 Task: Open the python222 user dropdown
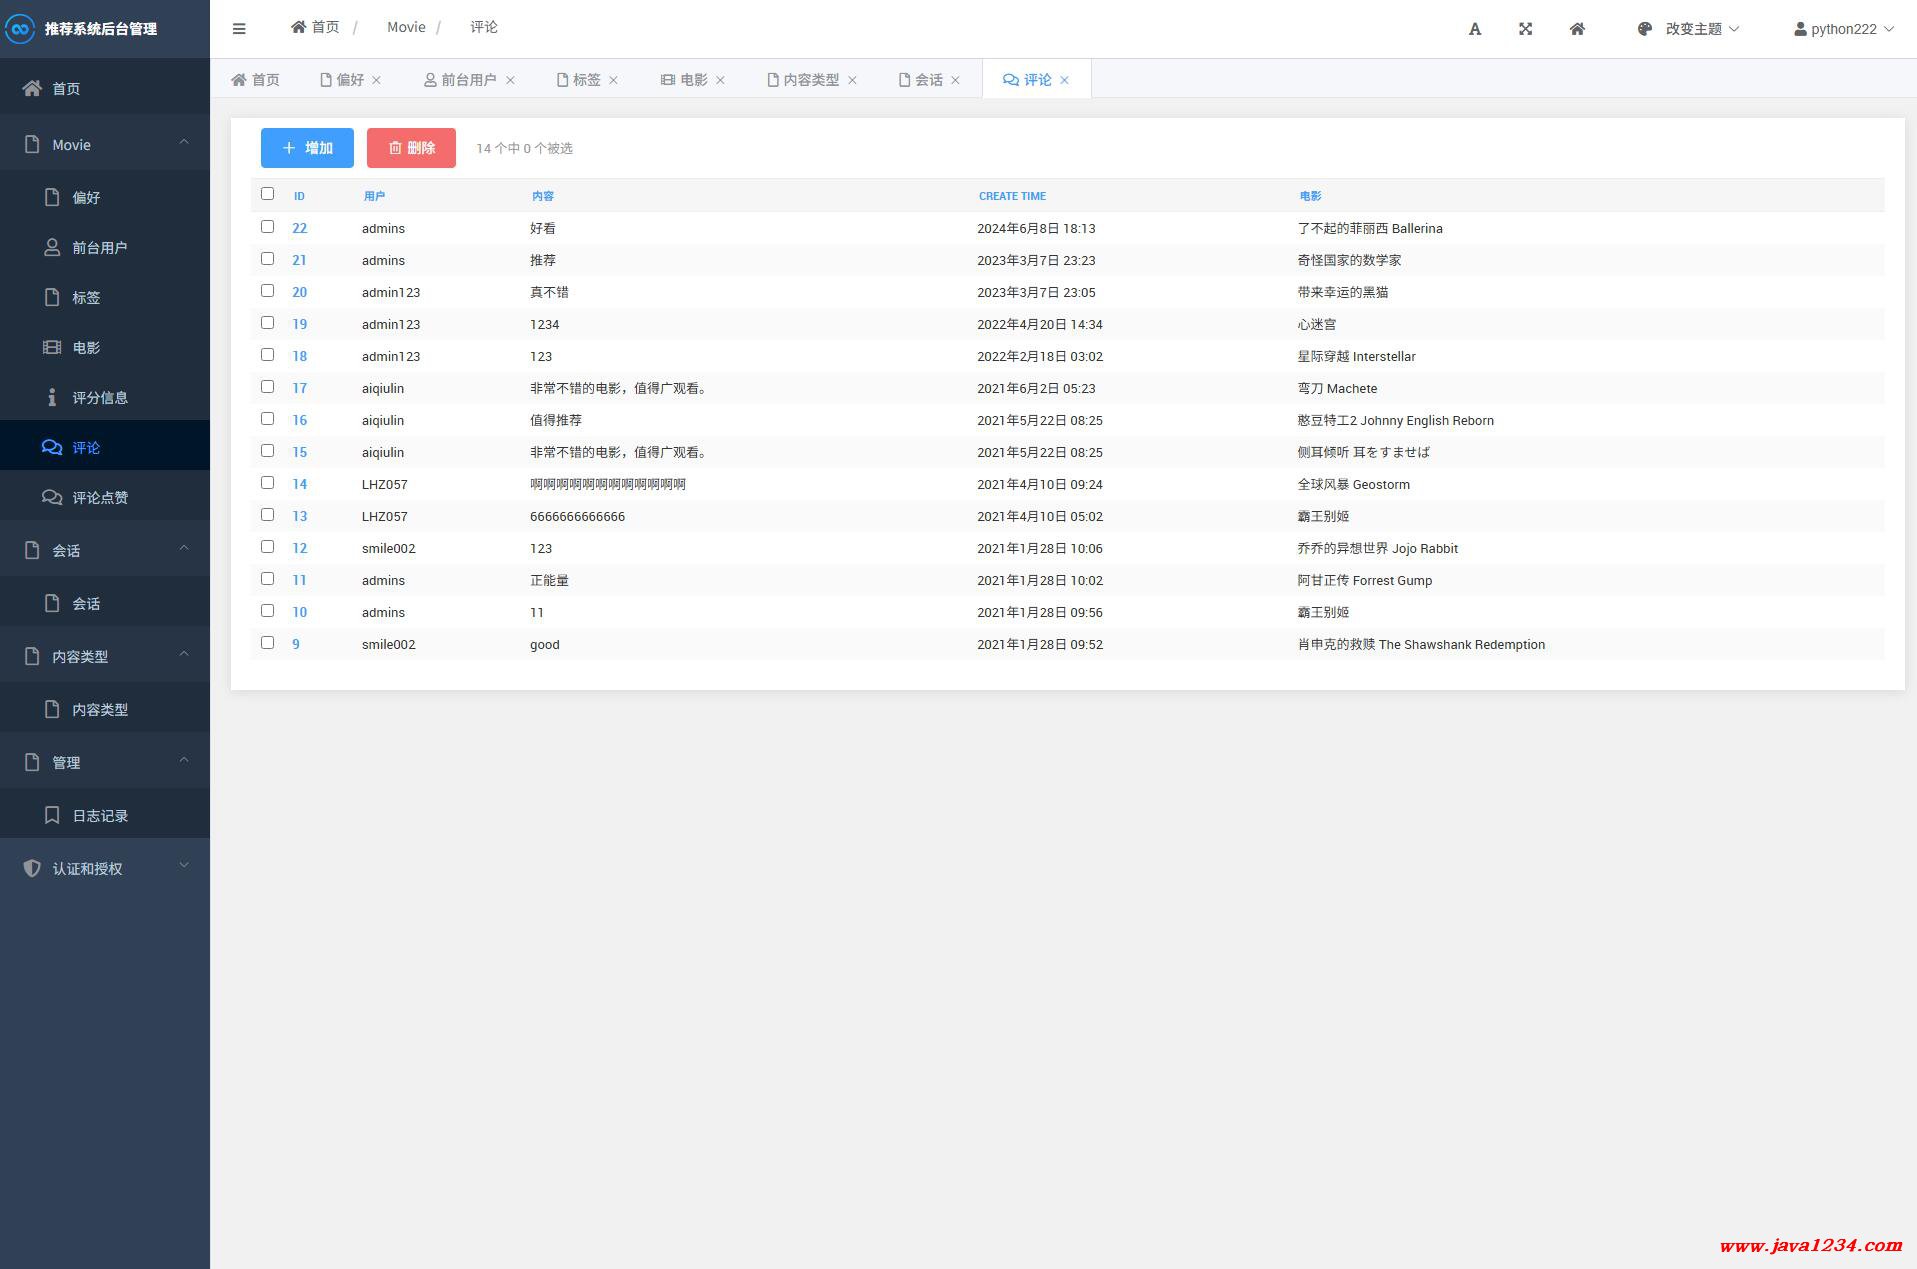point(1843,29)
